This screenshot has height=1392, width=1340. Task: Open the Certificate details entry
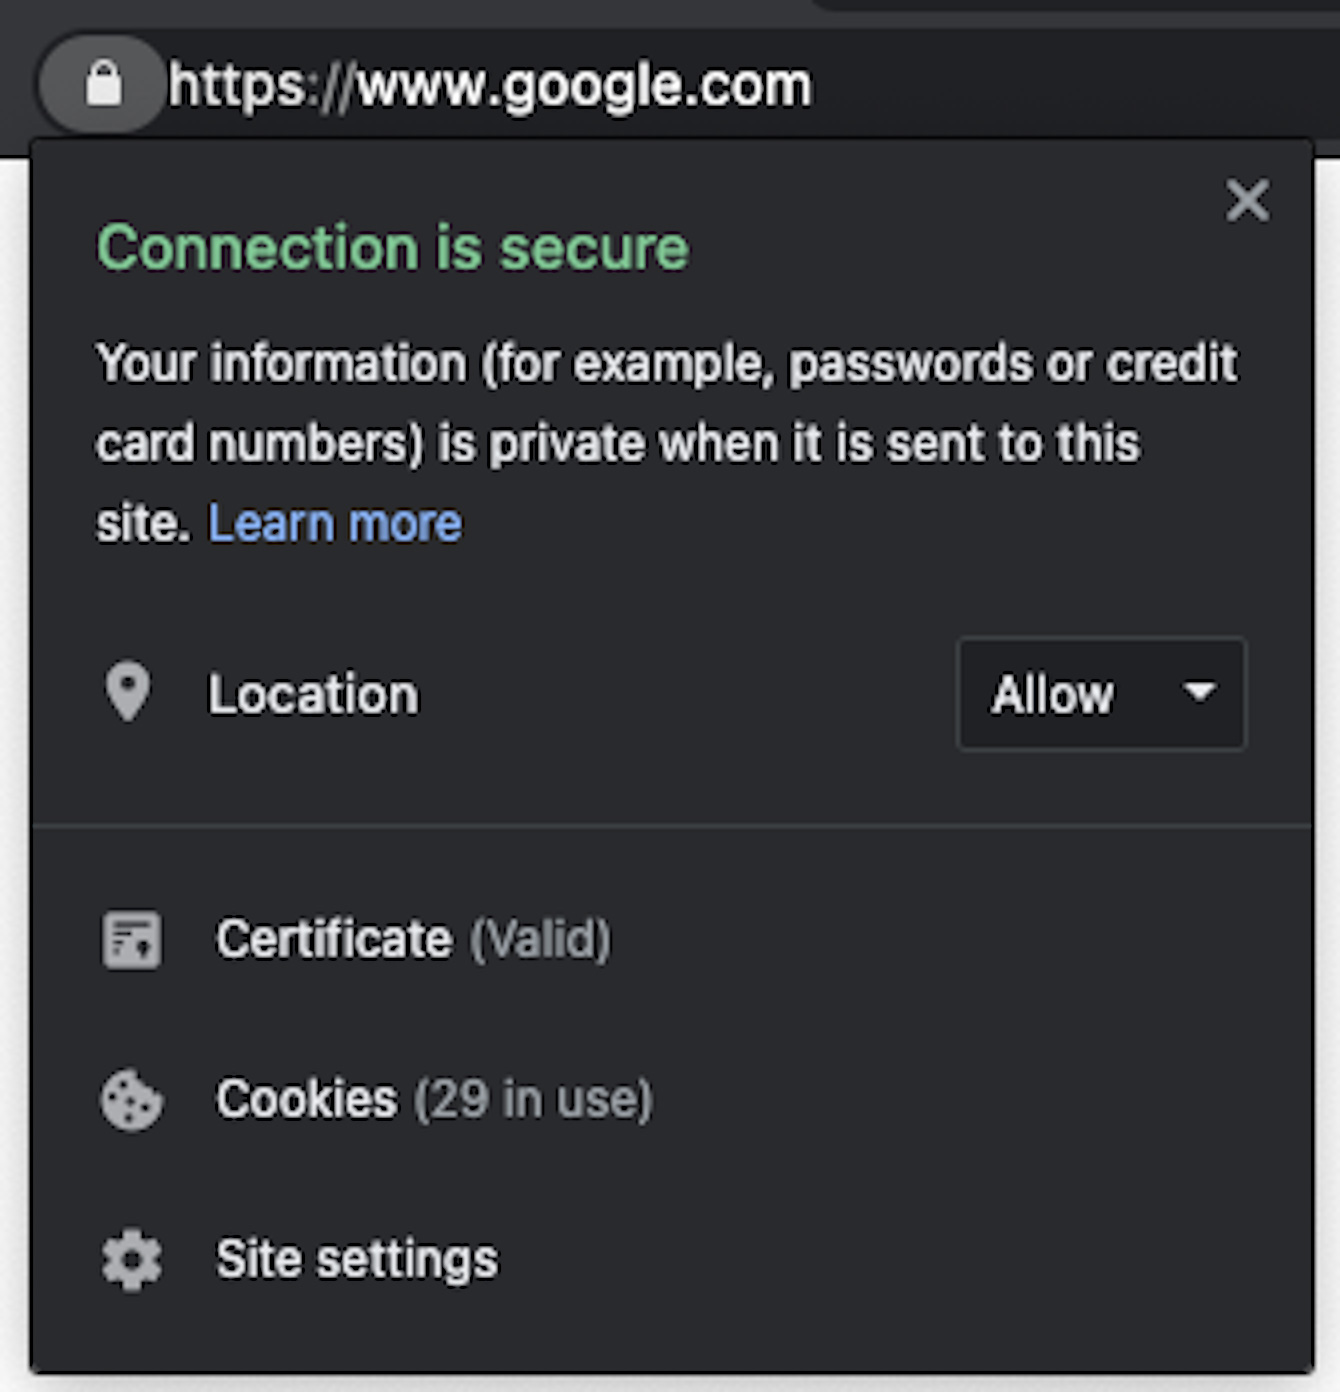pyautogui.click(x=334, y=940)
